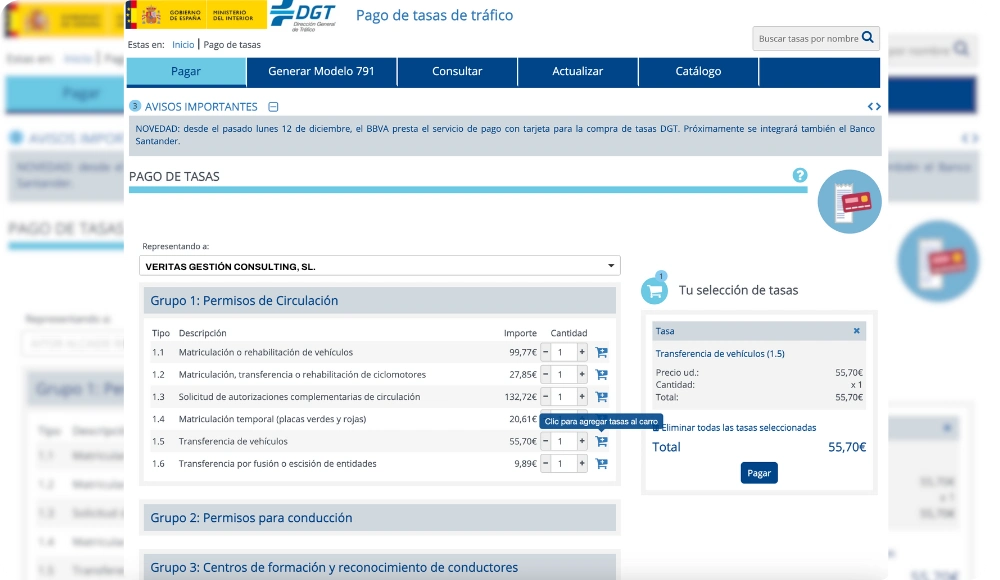Open the Catálogo tab
Image resolution: width=1000 pixels, height=580 pixels.
pos(697,71)
